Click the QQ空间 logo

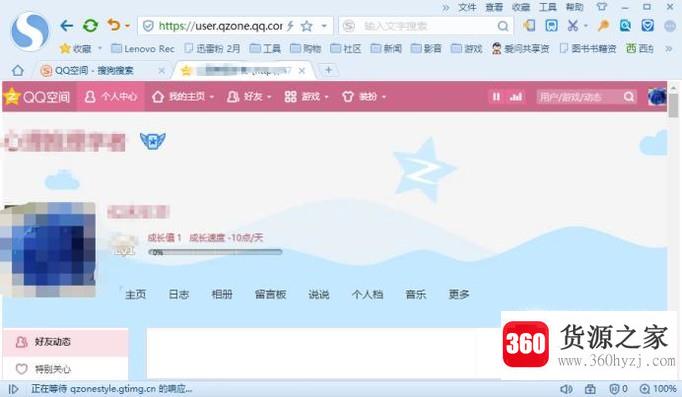click(37, 97)
